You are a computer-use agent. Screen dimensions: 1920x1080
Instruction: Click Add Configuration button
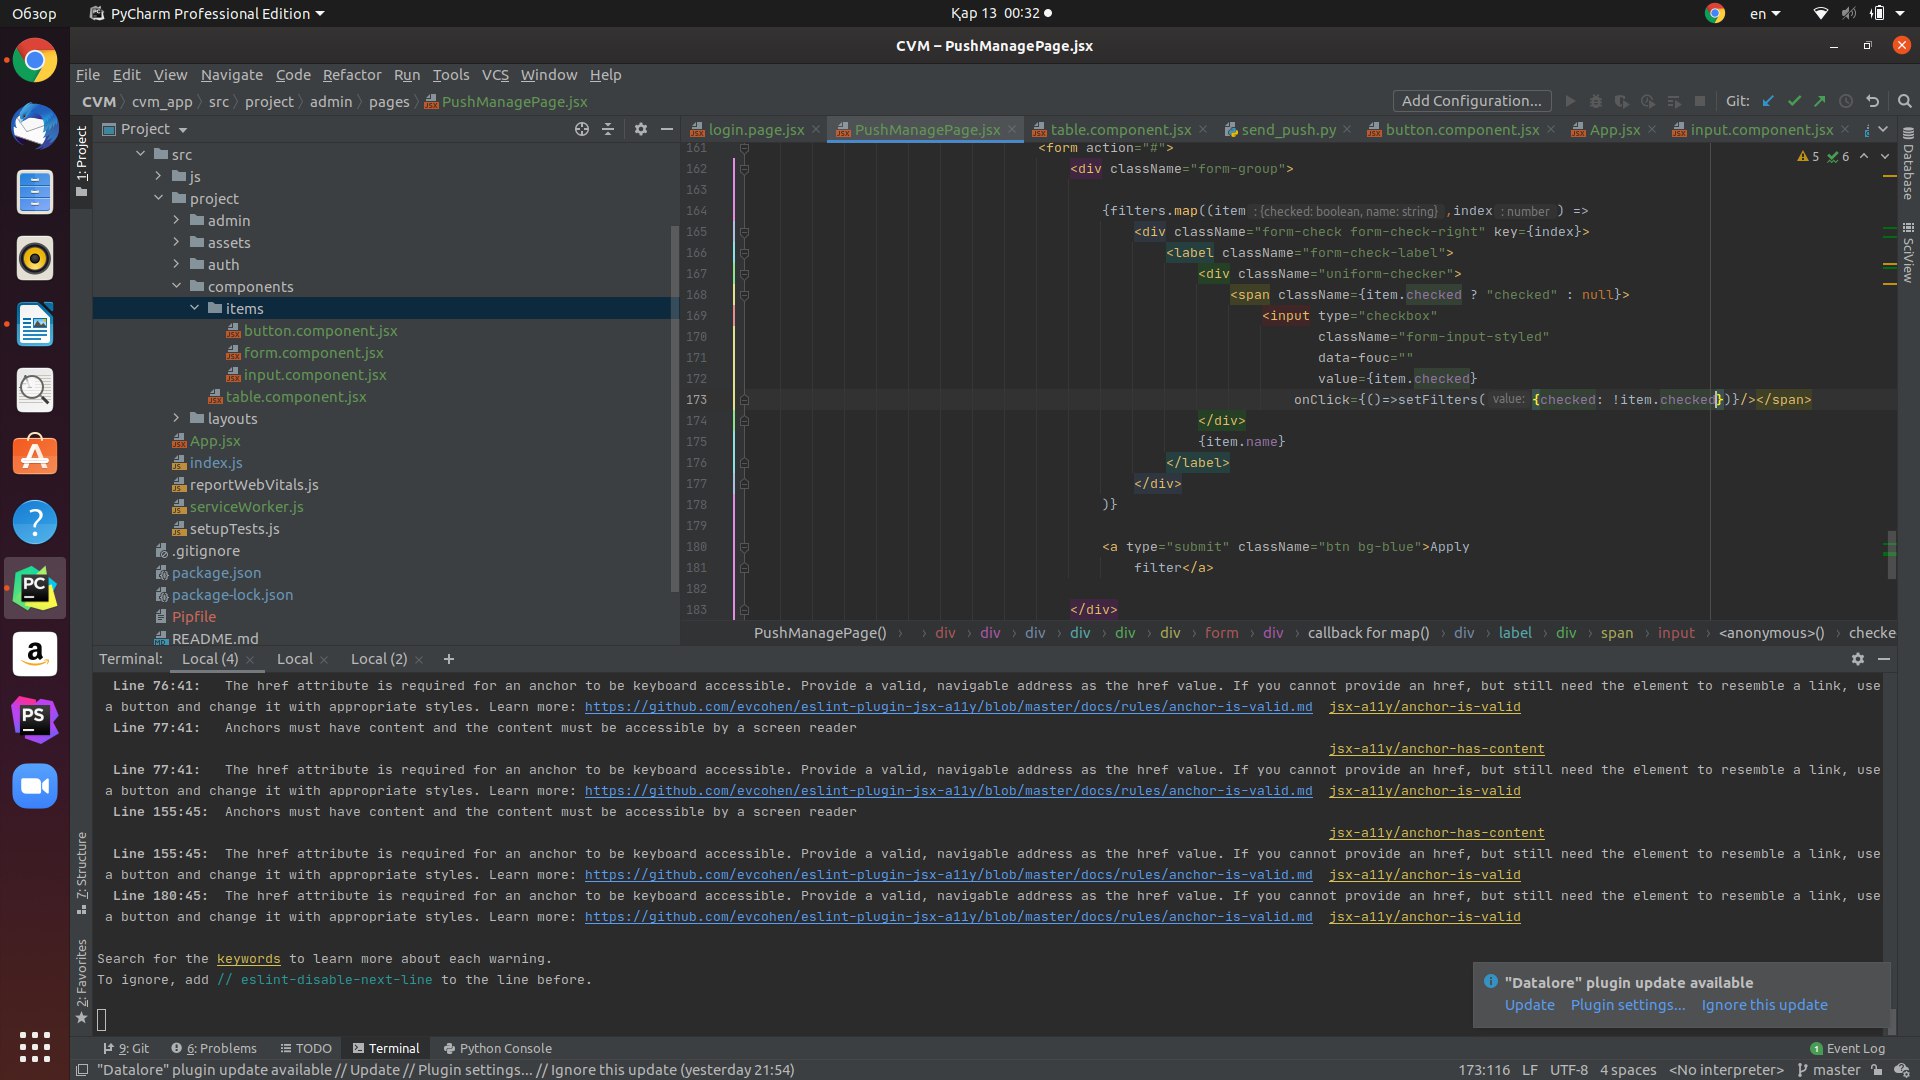point(1471,101)
